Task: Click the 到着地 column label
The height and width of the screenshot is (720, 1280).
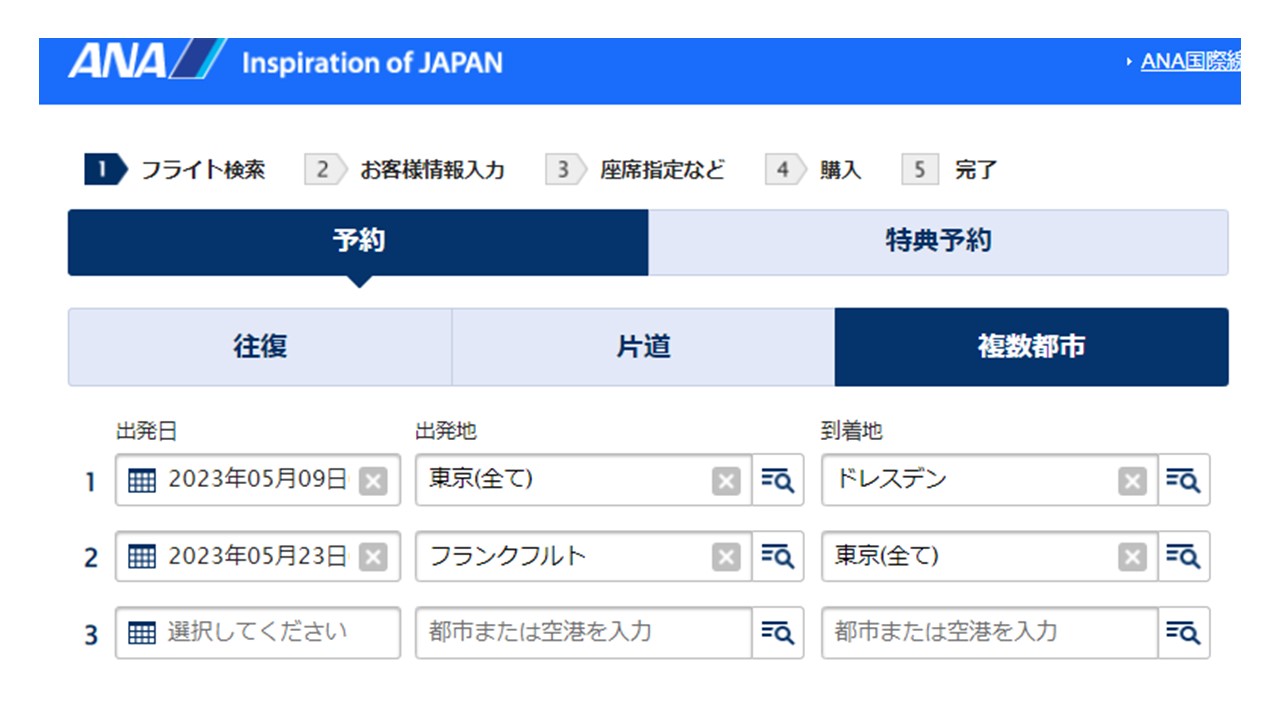Action: click(852, 431)
